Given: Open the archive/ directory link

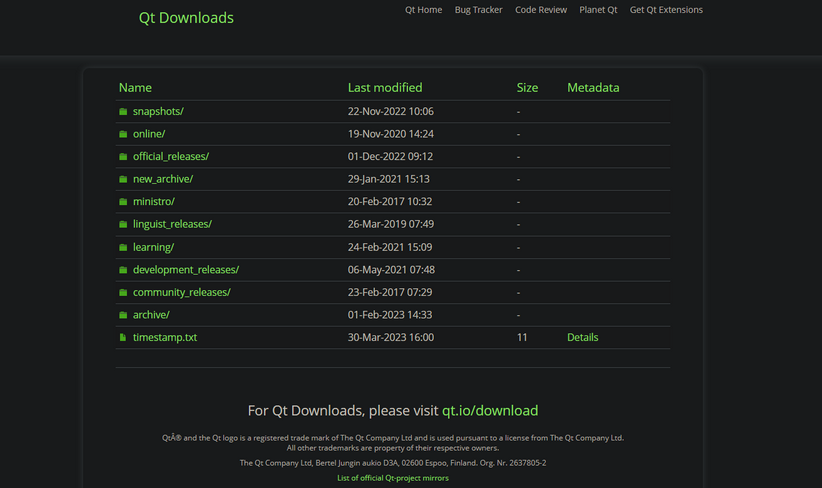Looking at the screenshot, I should (x=151, y=315).
